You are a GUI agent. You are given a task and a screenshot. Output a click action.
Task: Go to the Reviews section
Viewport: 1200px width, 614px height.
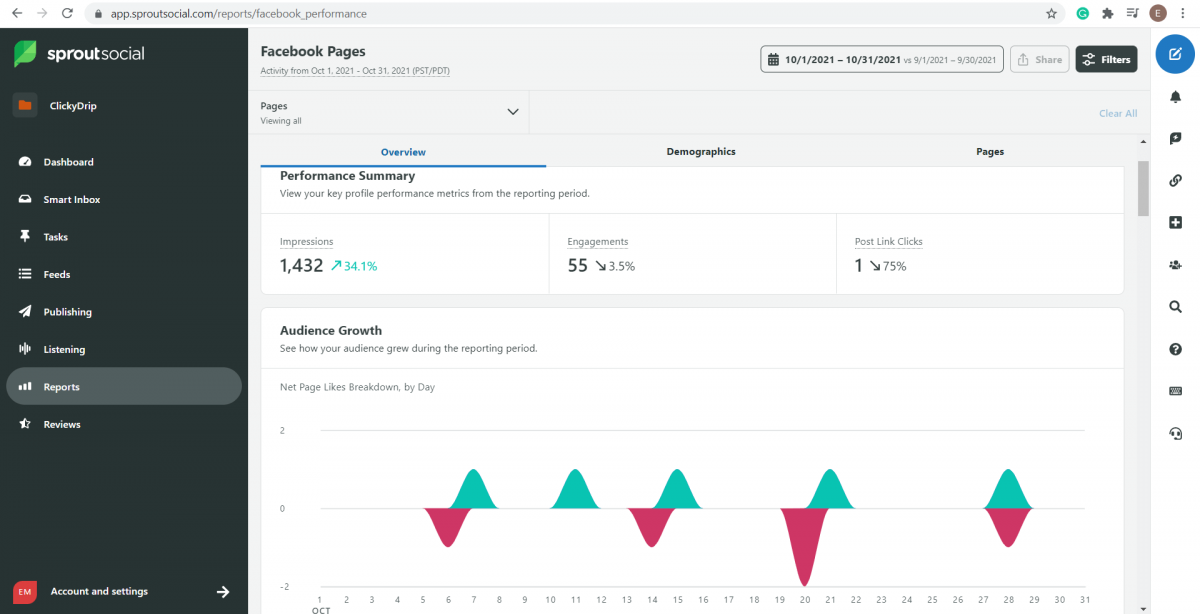pos(62,423)
